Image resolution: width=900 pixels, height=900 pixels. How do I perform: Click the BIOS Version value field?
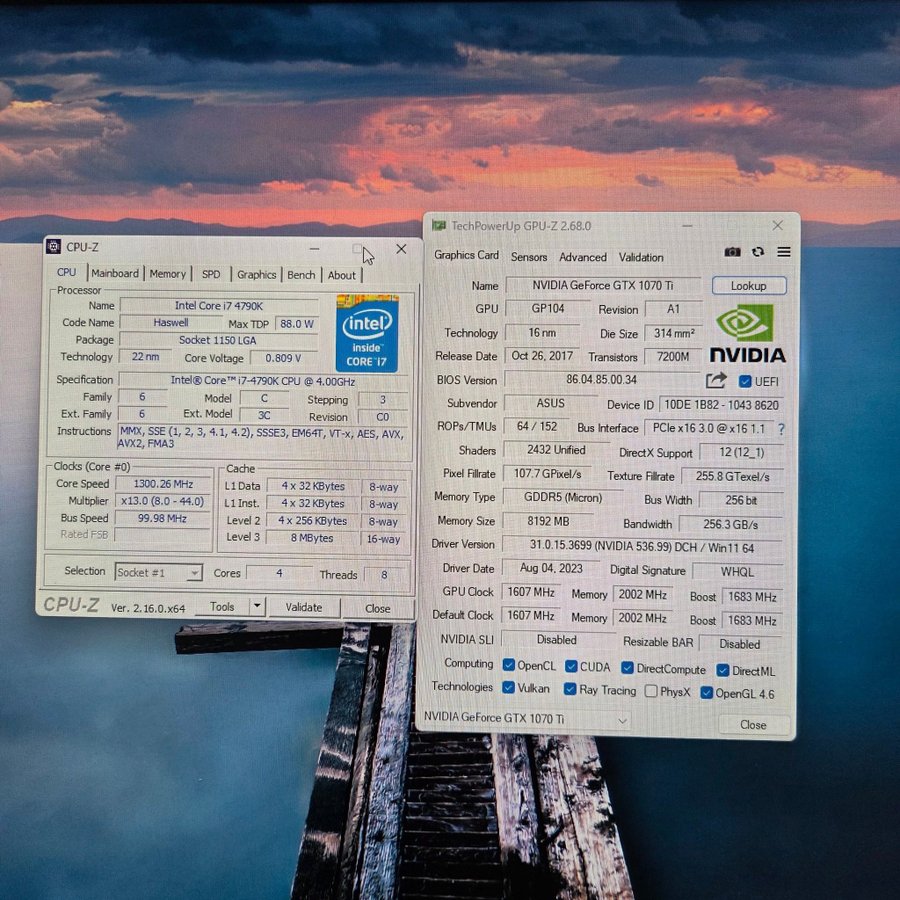point(600,381)
